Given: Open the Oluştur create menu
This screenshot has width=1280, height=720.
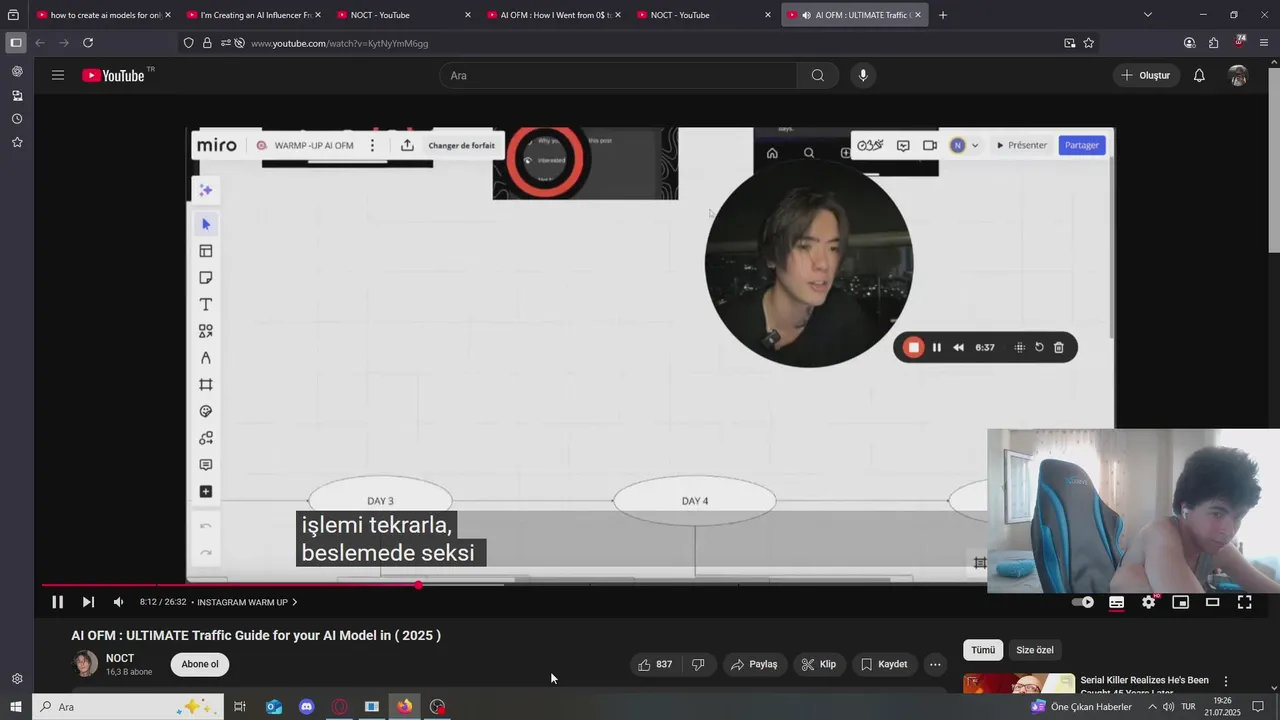Looking at the screenshot, I should pos(1146,75).
